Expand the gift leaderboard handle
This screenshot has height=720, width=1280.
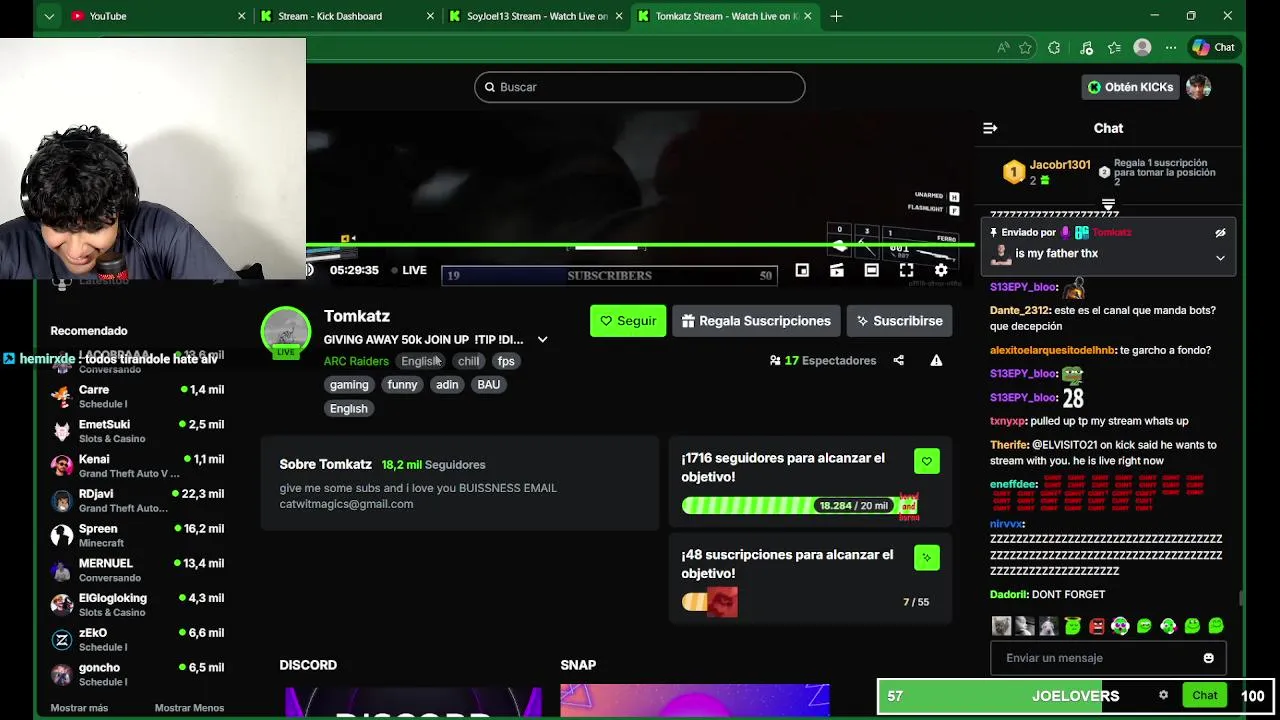(1108, 204)
